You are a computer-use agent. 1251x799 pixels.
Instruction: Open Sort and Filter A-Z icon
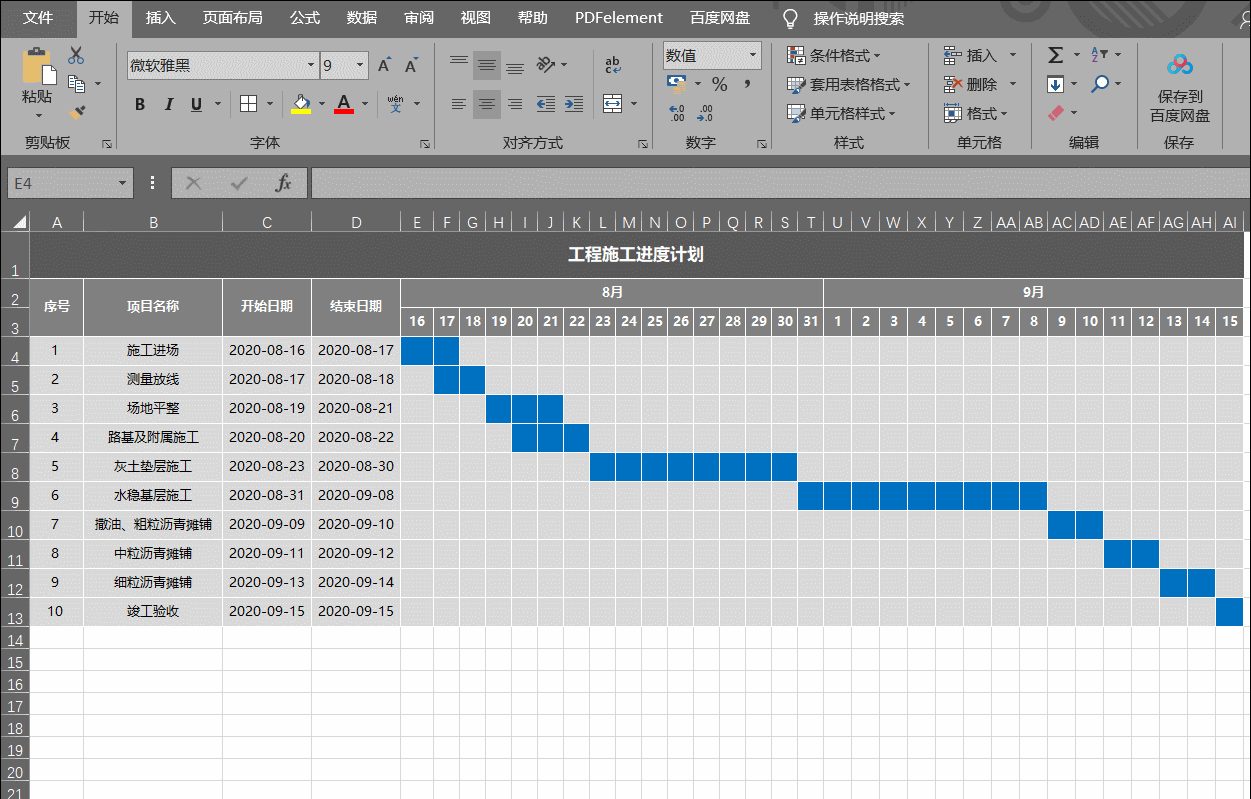[x=1099, y=55]
